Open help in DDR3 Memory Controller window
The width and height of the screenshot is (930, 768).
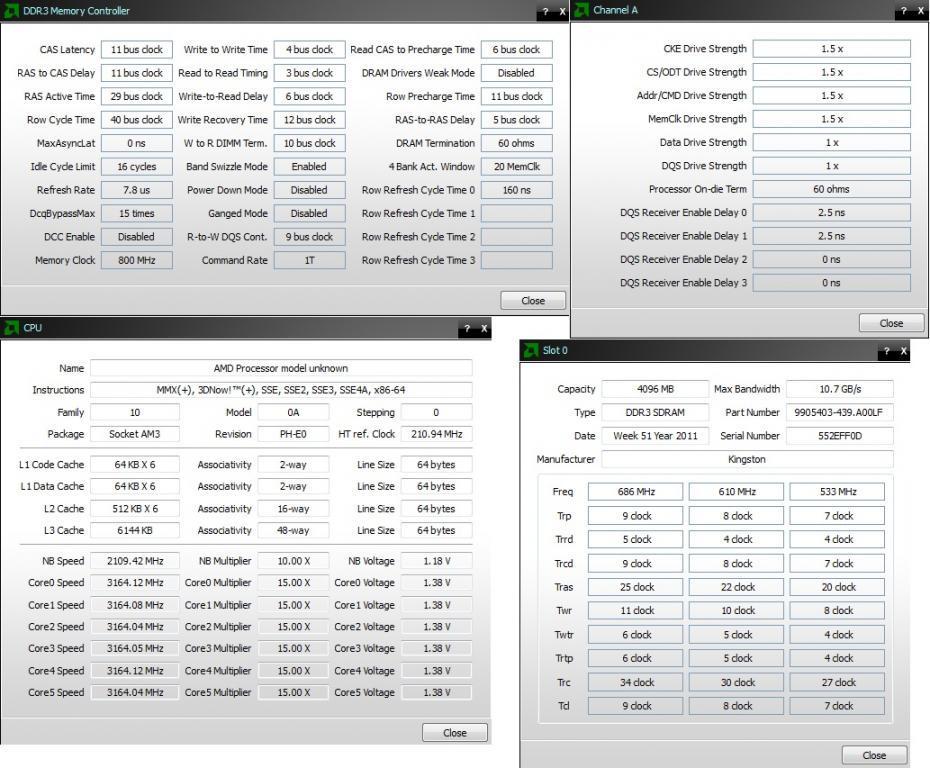tap(545, 12)
